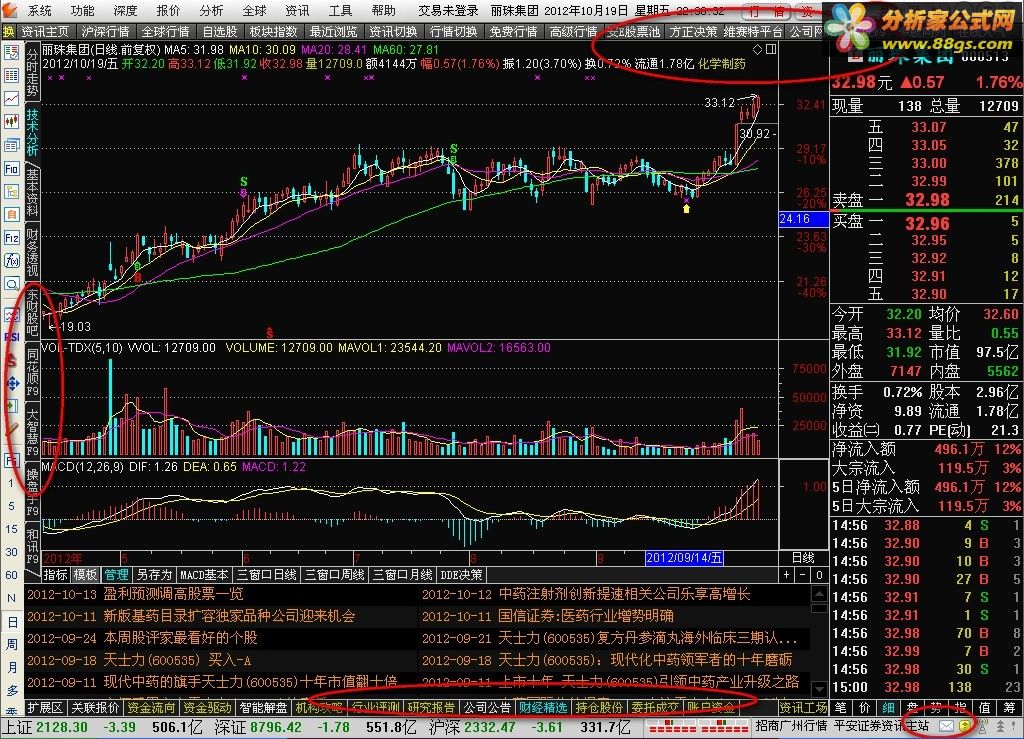This screenshot has height=739, width=1024.
Task: Open the 工具 menu
Action: coord(340,10)
